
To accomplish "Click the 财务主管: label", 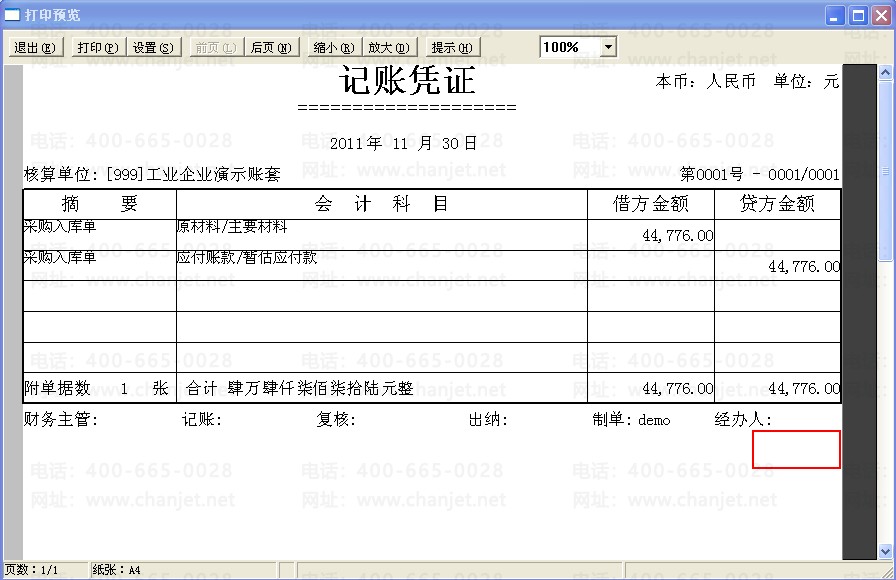I will click(61, 419).
